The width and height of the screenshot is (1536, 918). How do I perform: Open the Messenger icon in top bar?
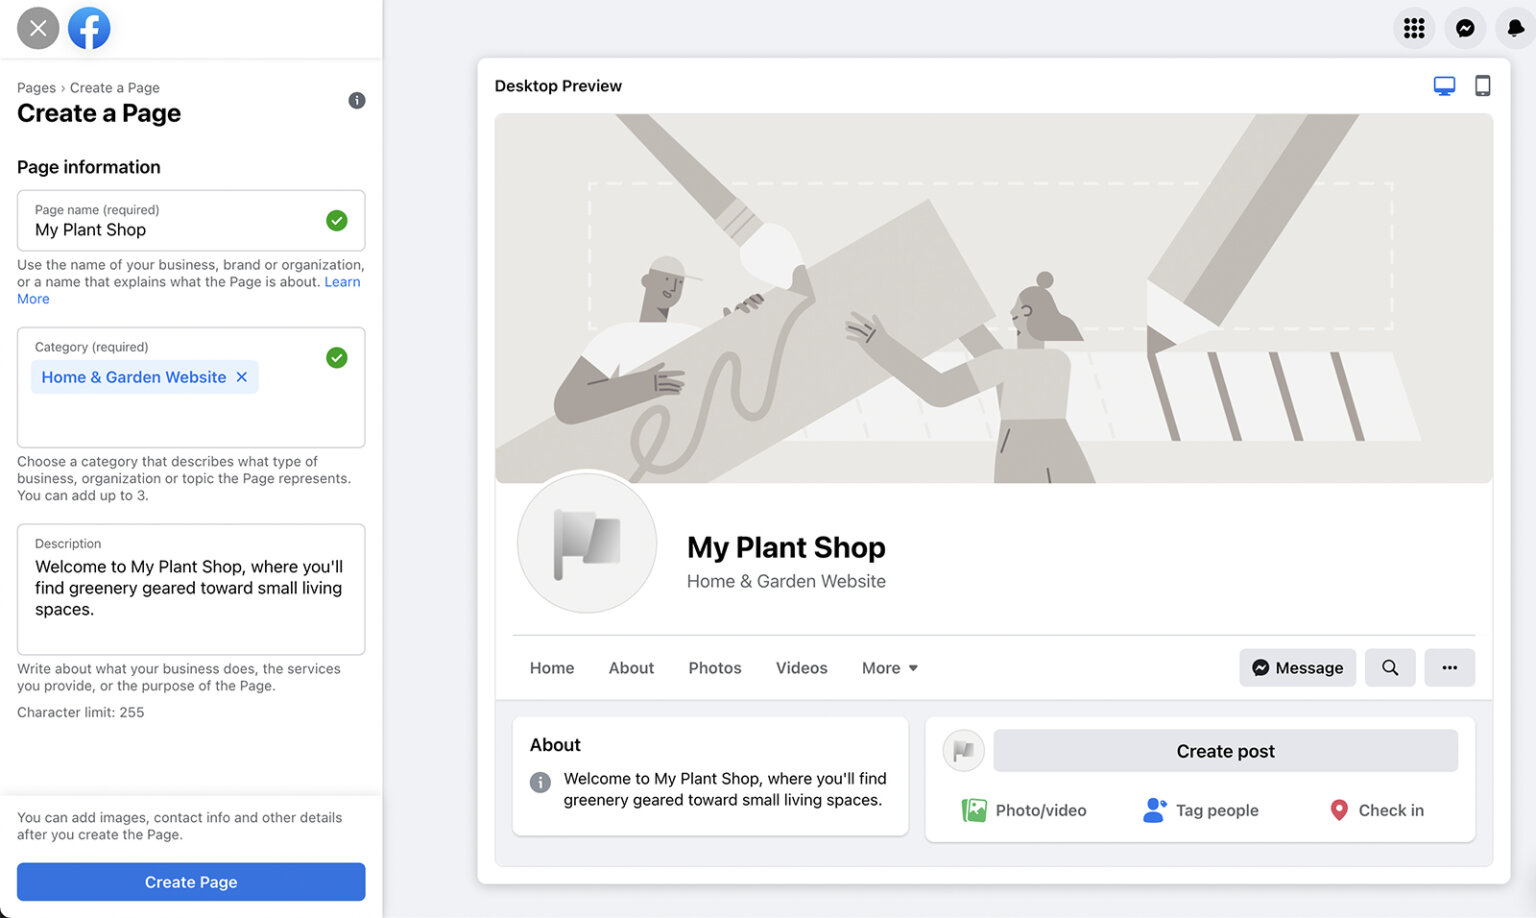(1465, 27)
